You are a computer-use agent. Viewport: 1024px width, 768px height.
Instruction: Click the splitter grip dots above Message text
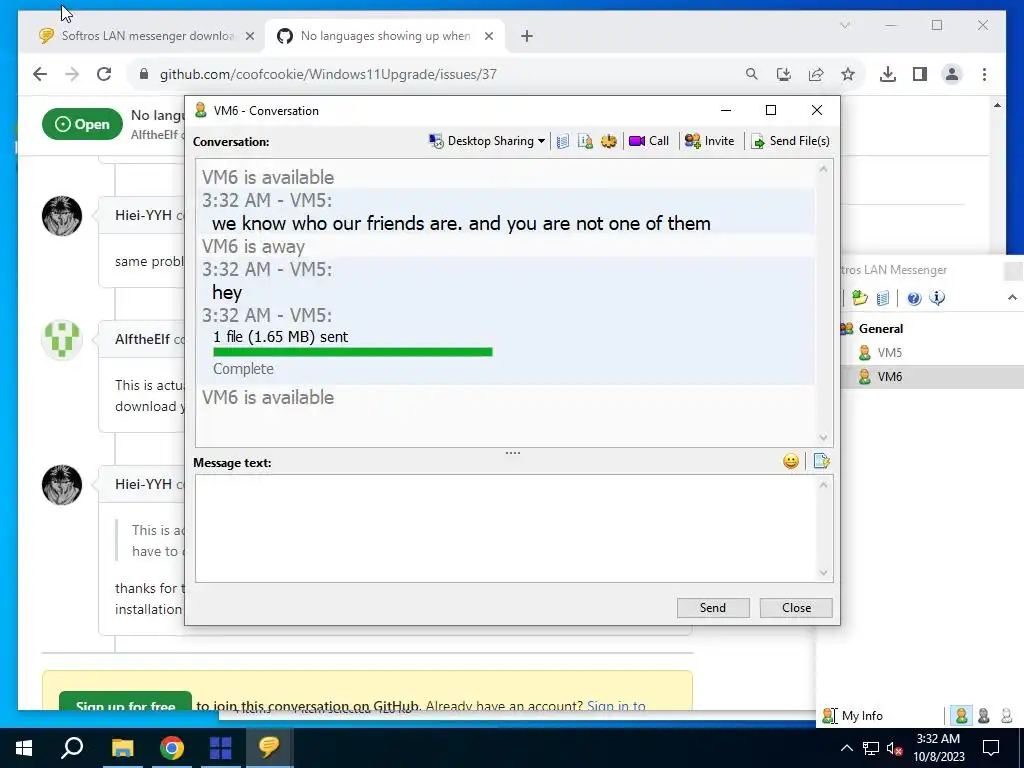(x=513, y=453)
